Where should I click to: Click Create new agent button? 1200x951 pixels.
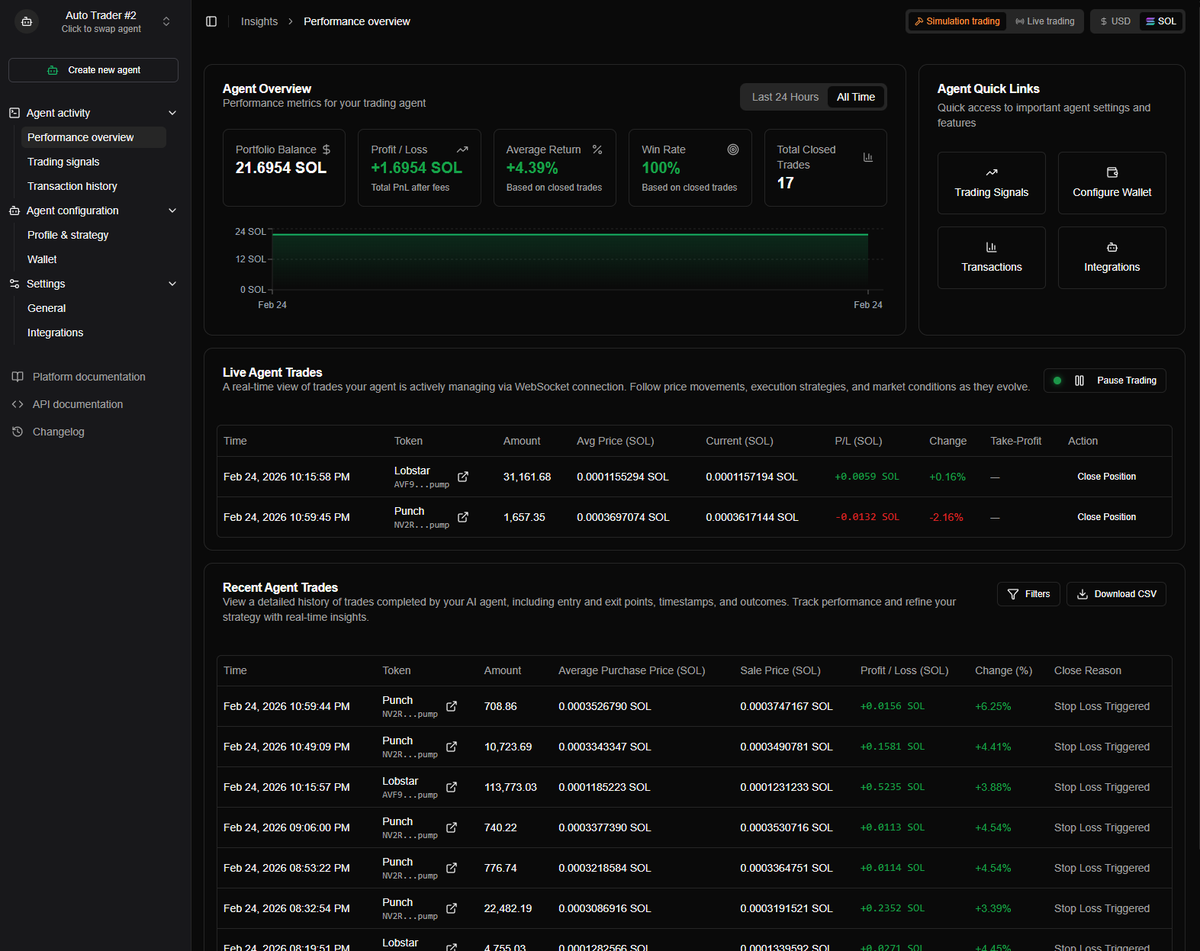93,70
